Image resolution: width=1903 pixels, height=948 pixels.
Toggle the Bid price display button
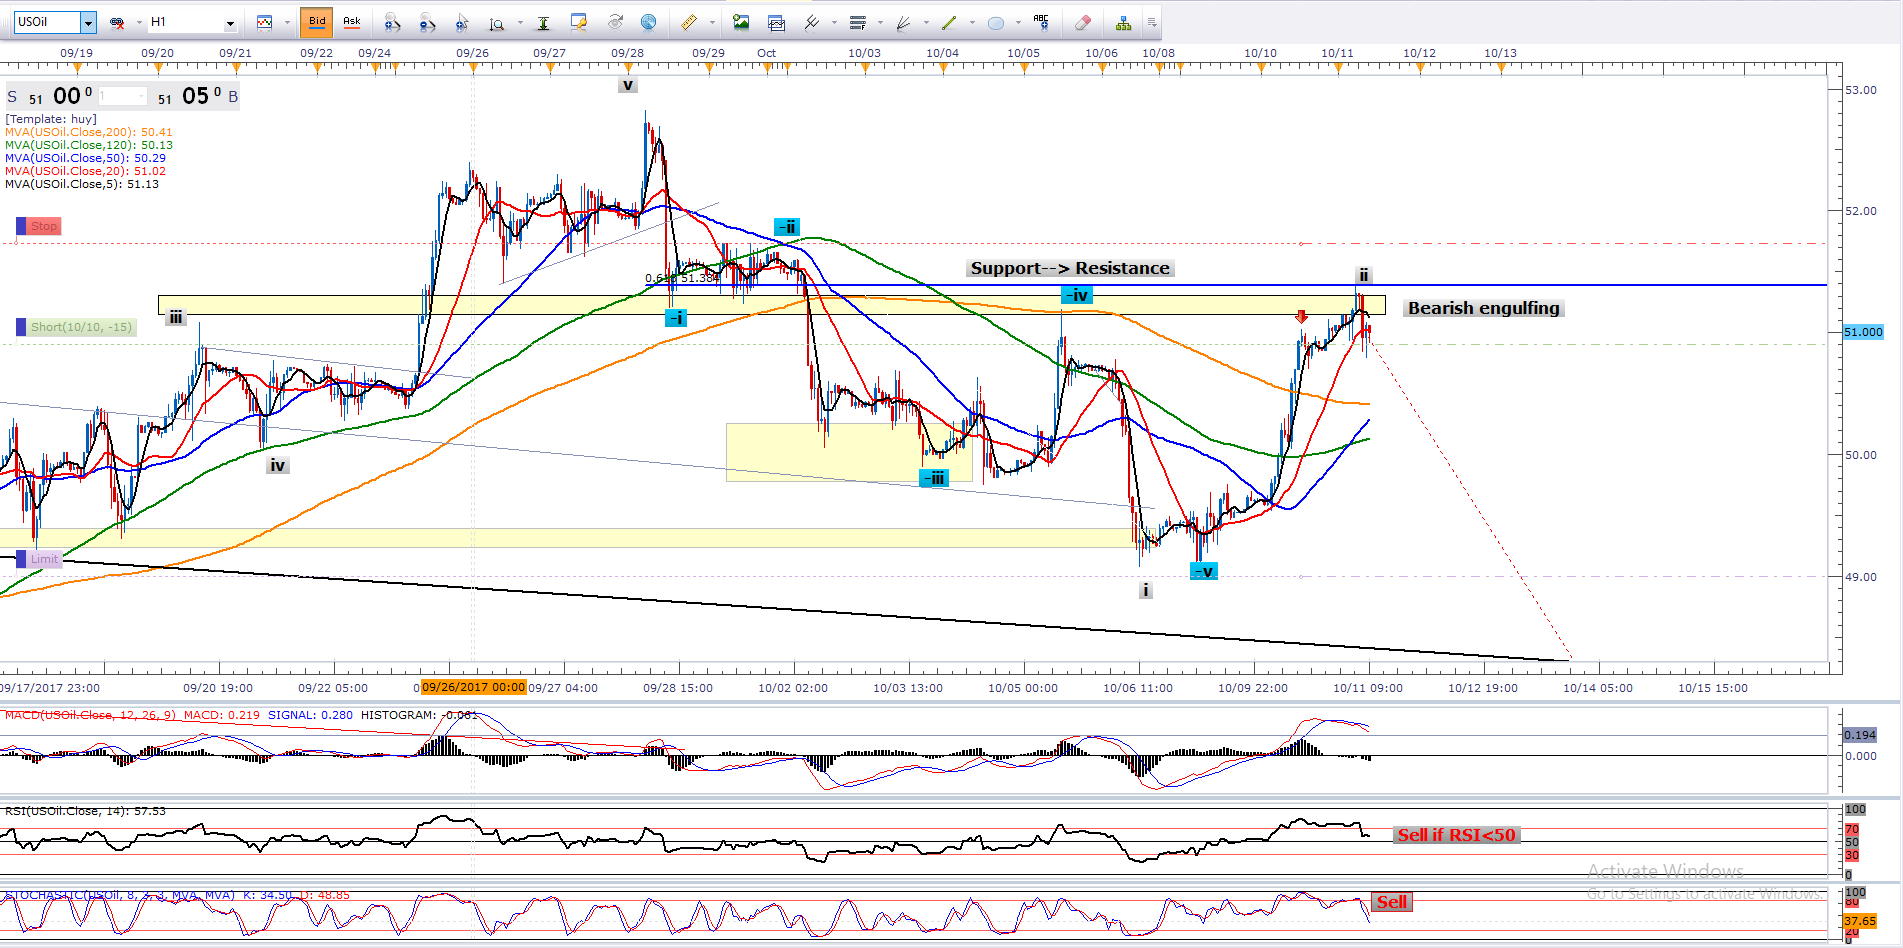point(317,22)
